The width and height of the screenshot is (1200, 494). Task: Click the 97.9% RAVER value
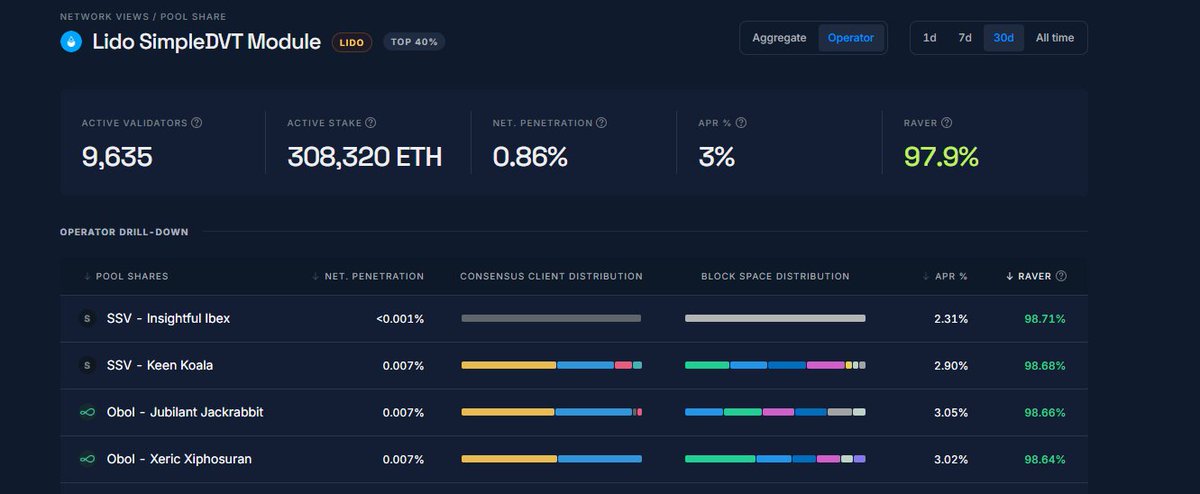click(x=941, y=157)
